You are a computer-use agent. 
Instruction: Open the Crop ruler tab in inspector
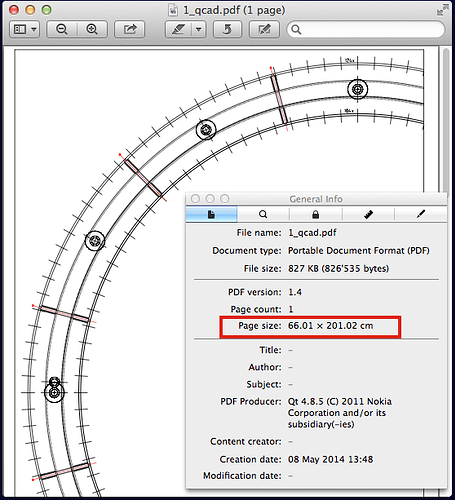pos(368,214)
